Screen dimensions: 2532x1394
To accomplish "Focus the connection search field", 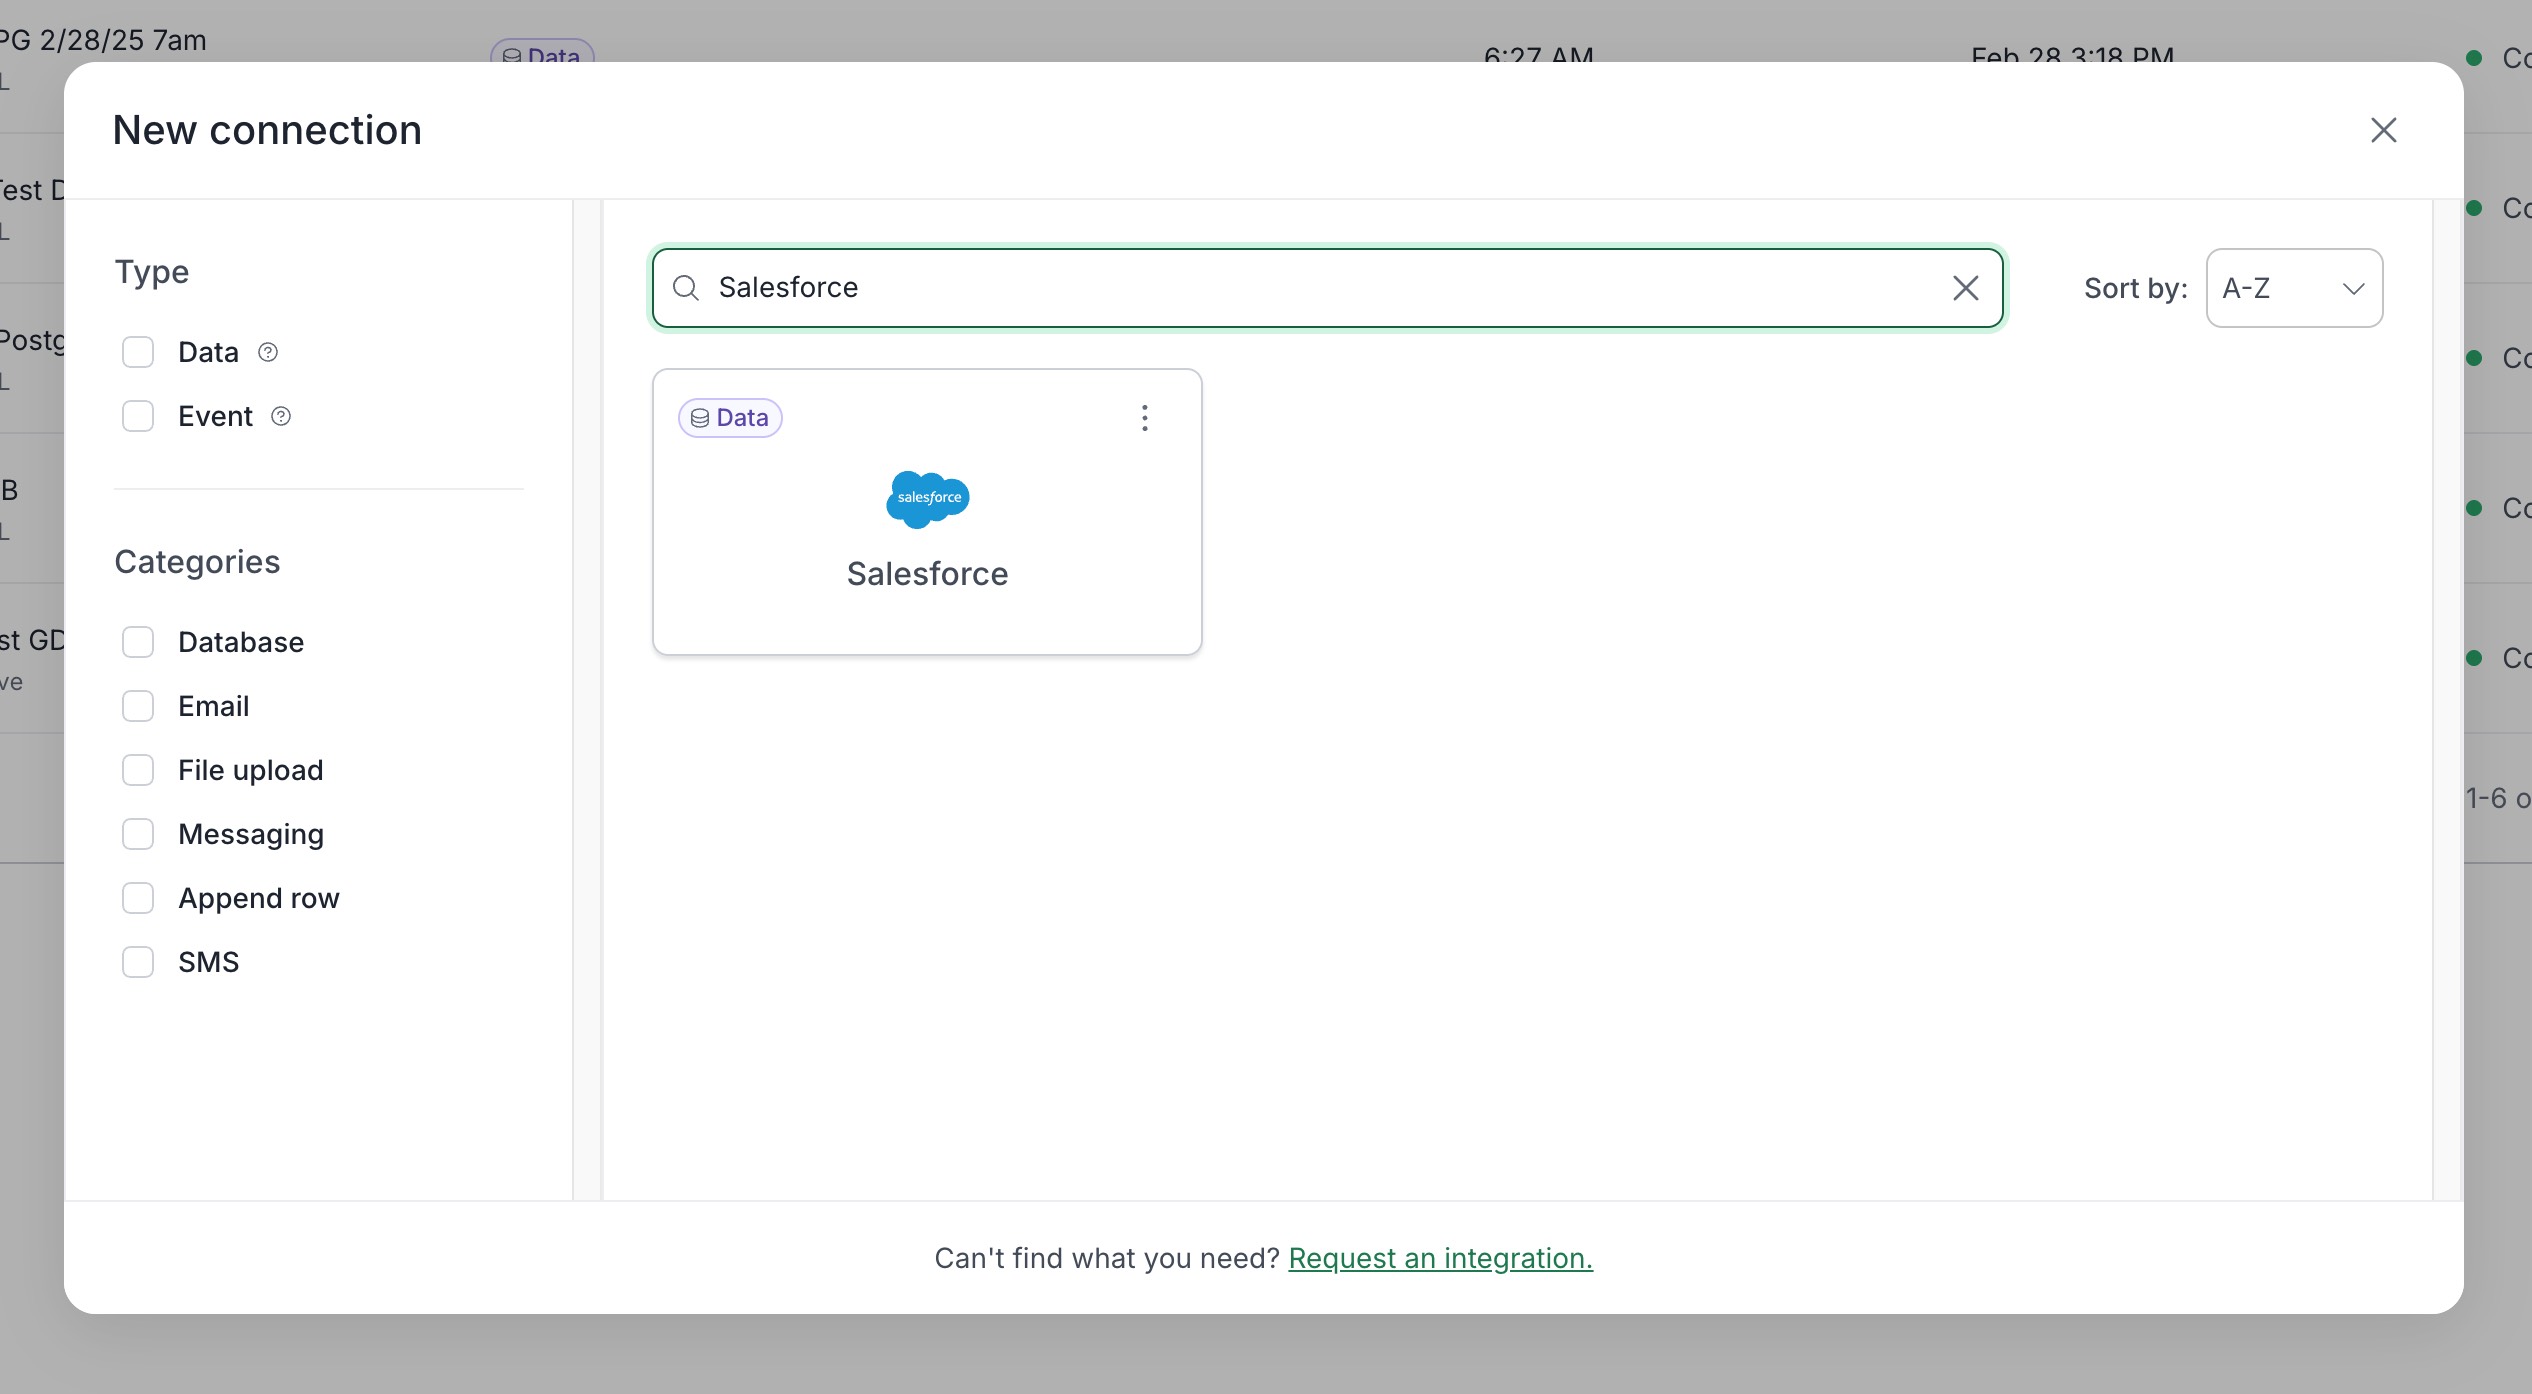I will tap(1320, 288).
